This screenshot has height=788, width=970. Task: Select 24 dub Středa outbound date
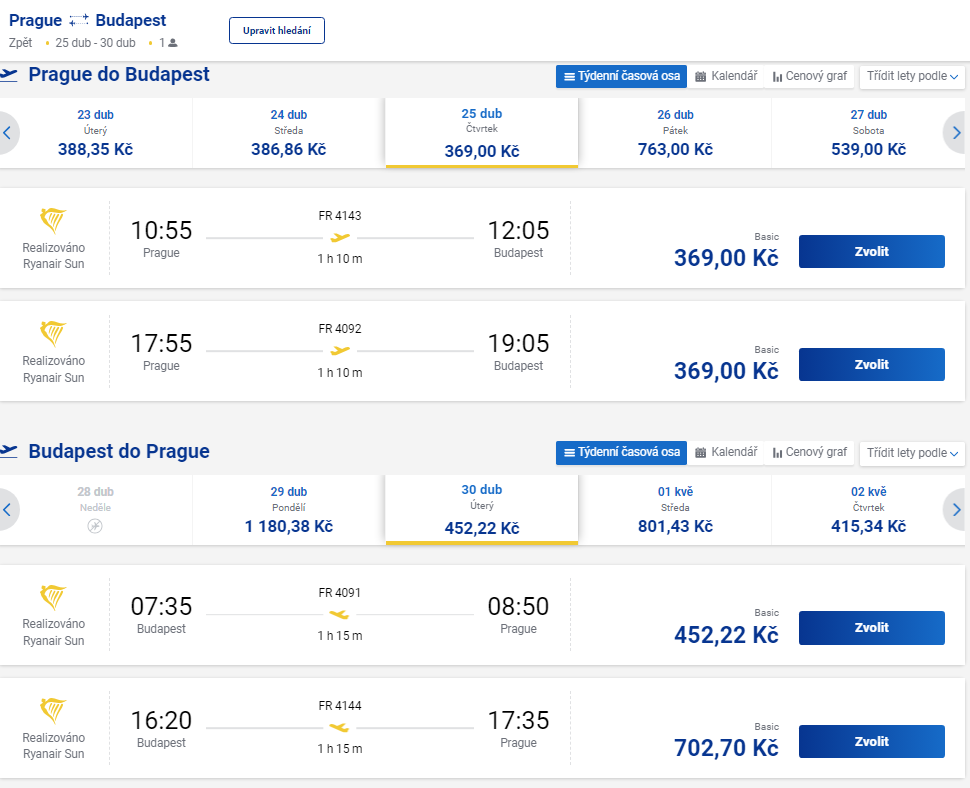[x=288, y=132]
